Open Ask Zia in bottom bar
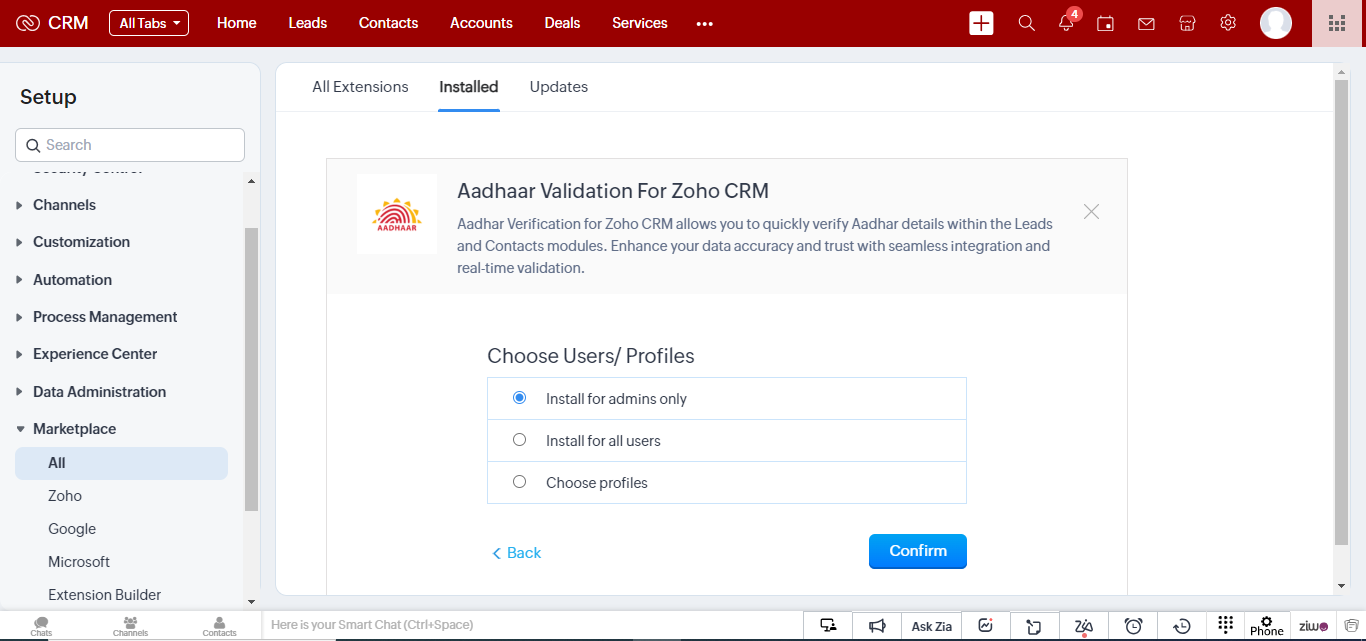1366x641 pixels. [x=931, y=626]
